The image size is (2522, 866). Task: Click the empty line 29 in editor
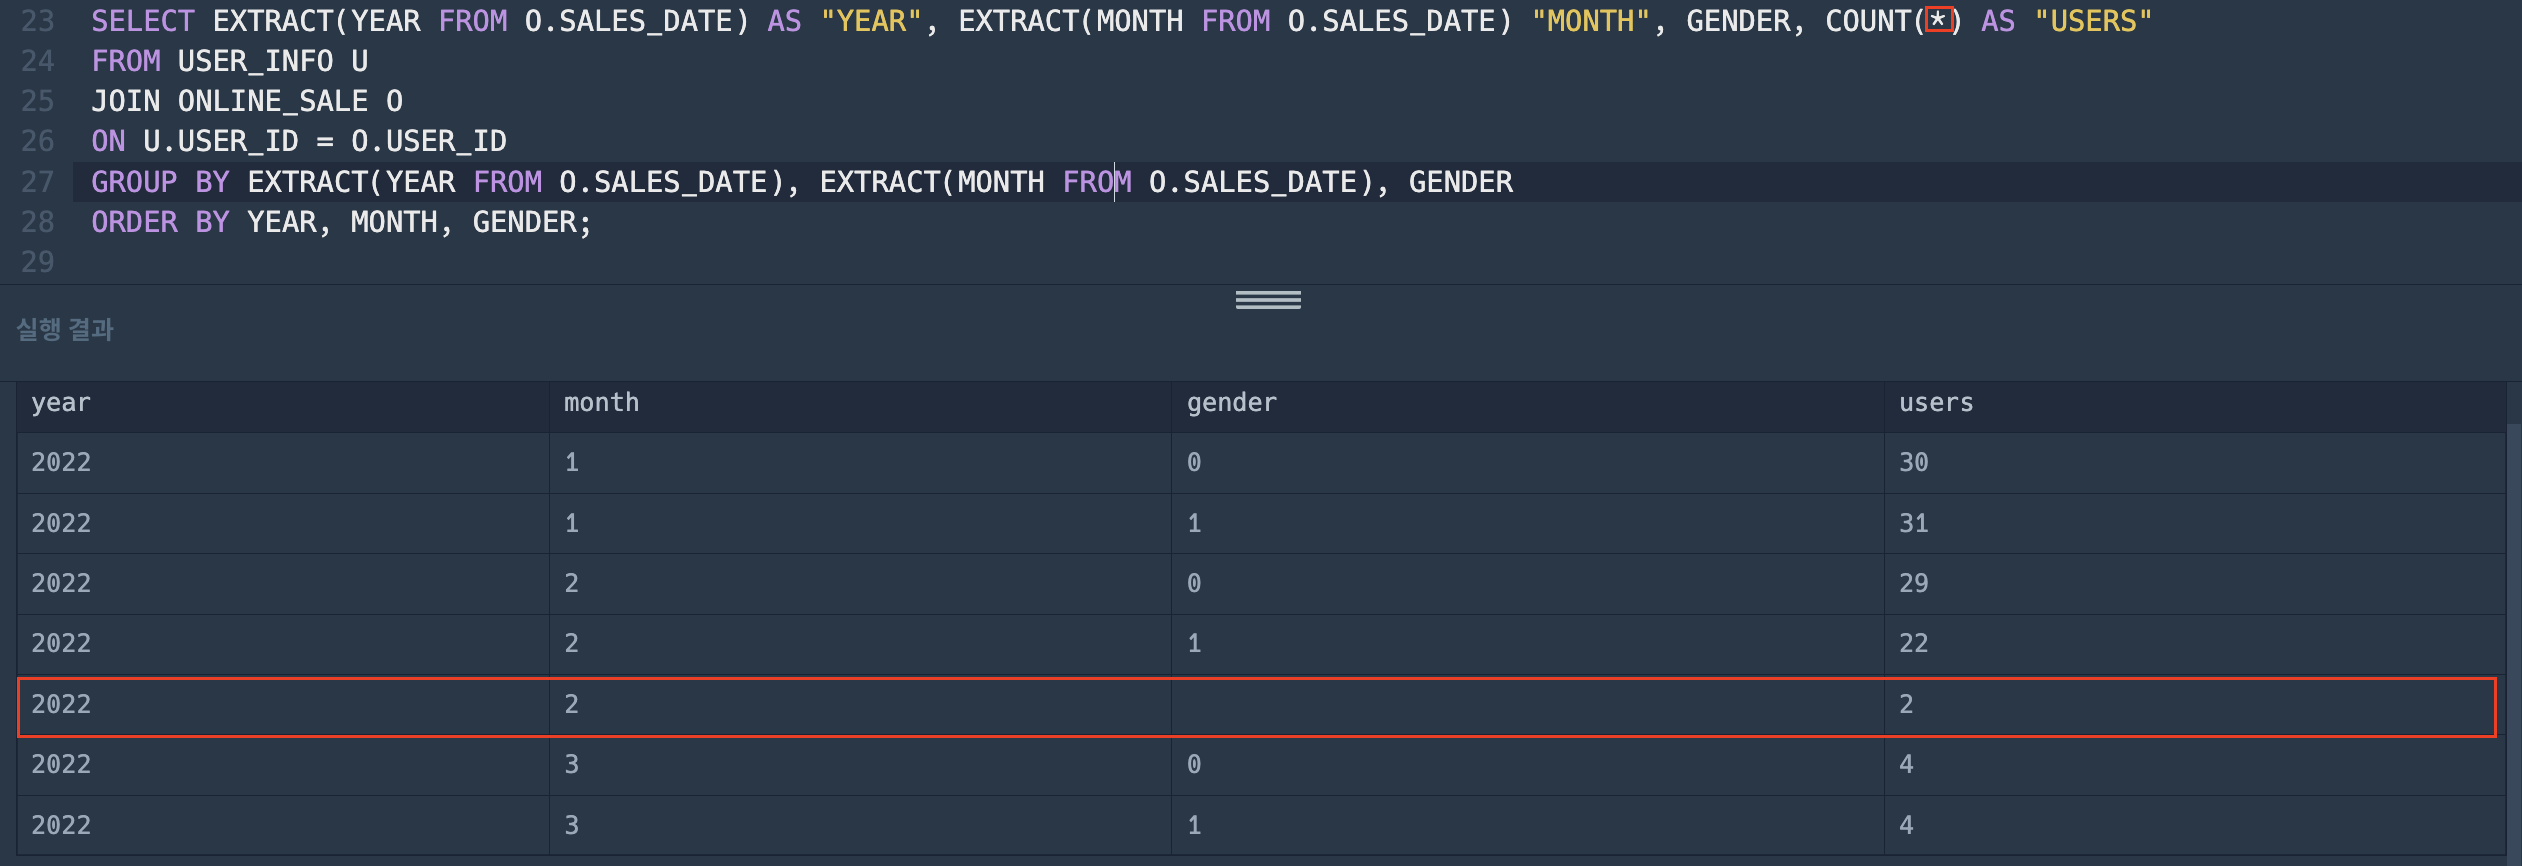click(x=1290, y=262)
